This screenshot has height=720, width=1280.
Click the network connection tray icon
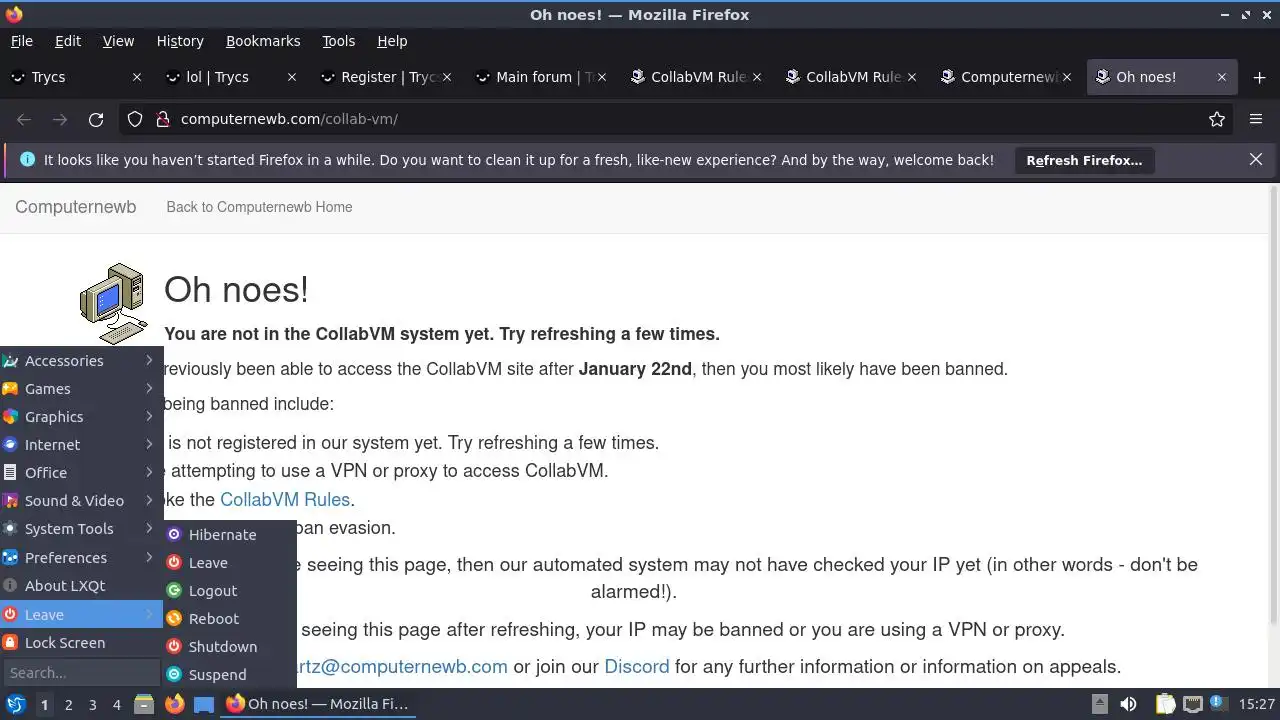[x=1192, y=704]
